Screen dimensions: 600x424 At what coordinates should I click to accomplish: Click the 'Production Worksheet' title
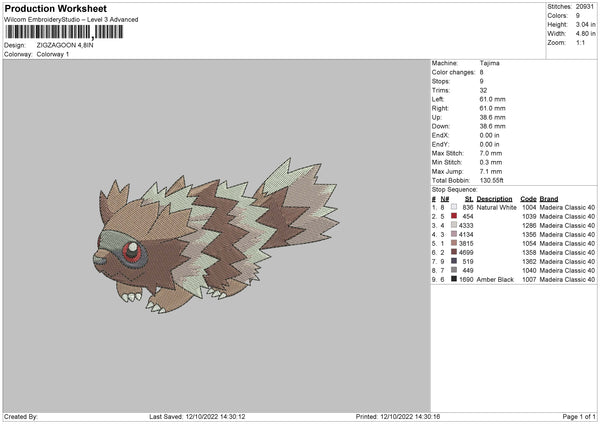coord(55,8)
